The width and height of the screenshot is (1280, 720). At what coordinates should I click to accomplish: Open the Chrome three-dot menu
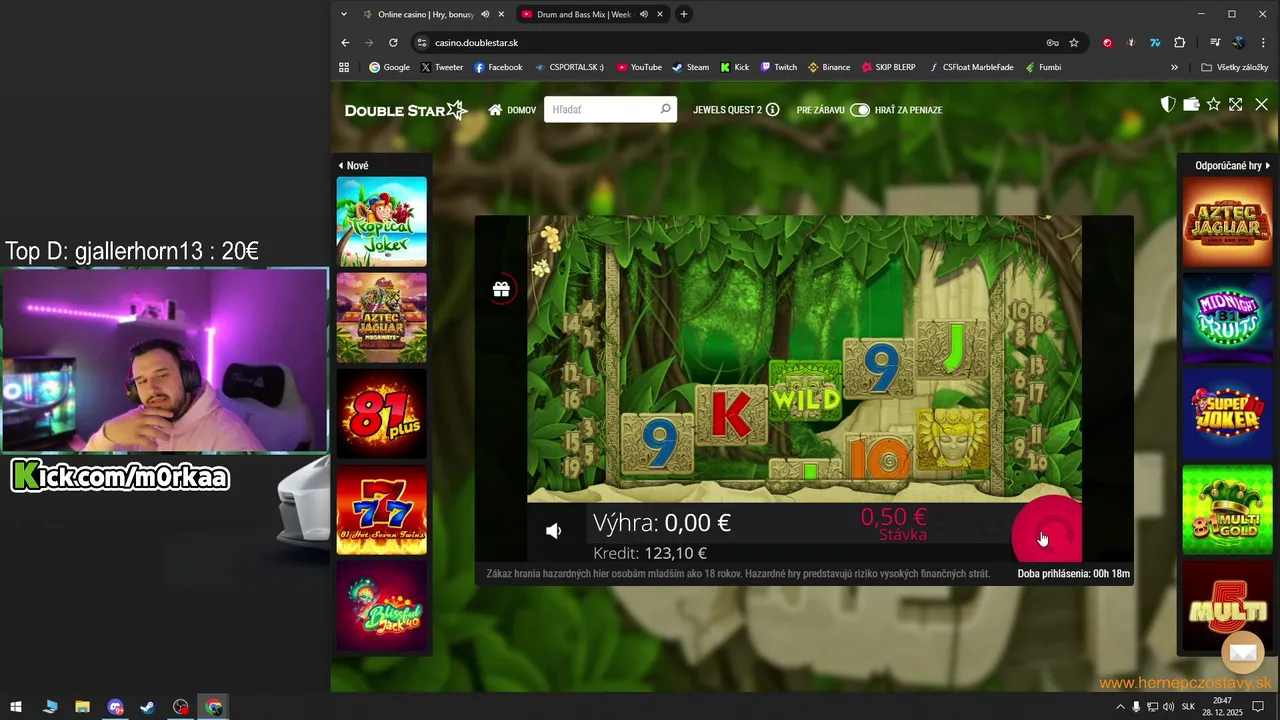click(1262, 43)
